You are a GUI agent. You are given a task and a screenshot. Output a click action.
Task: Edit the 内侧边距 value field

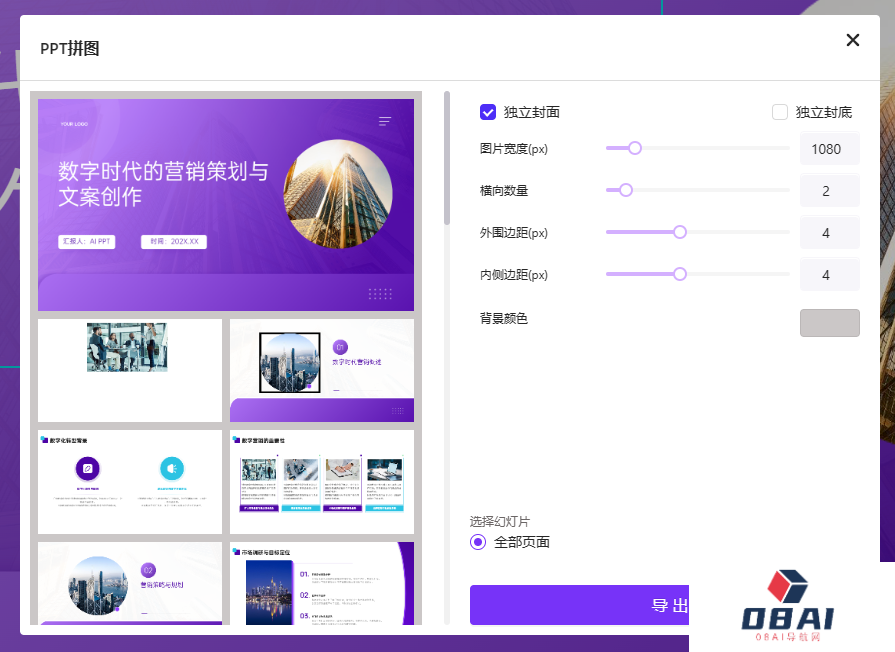click(829, 273)
